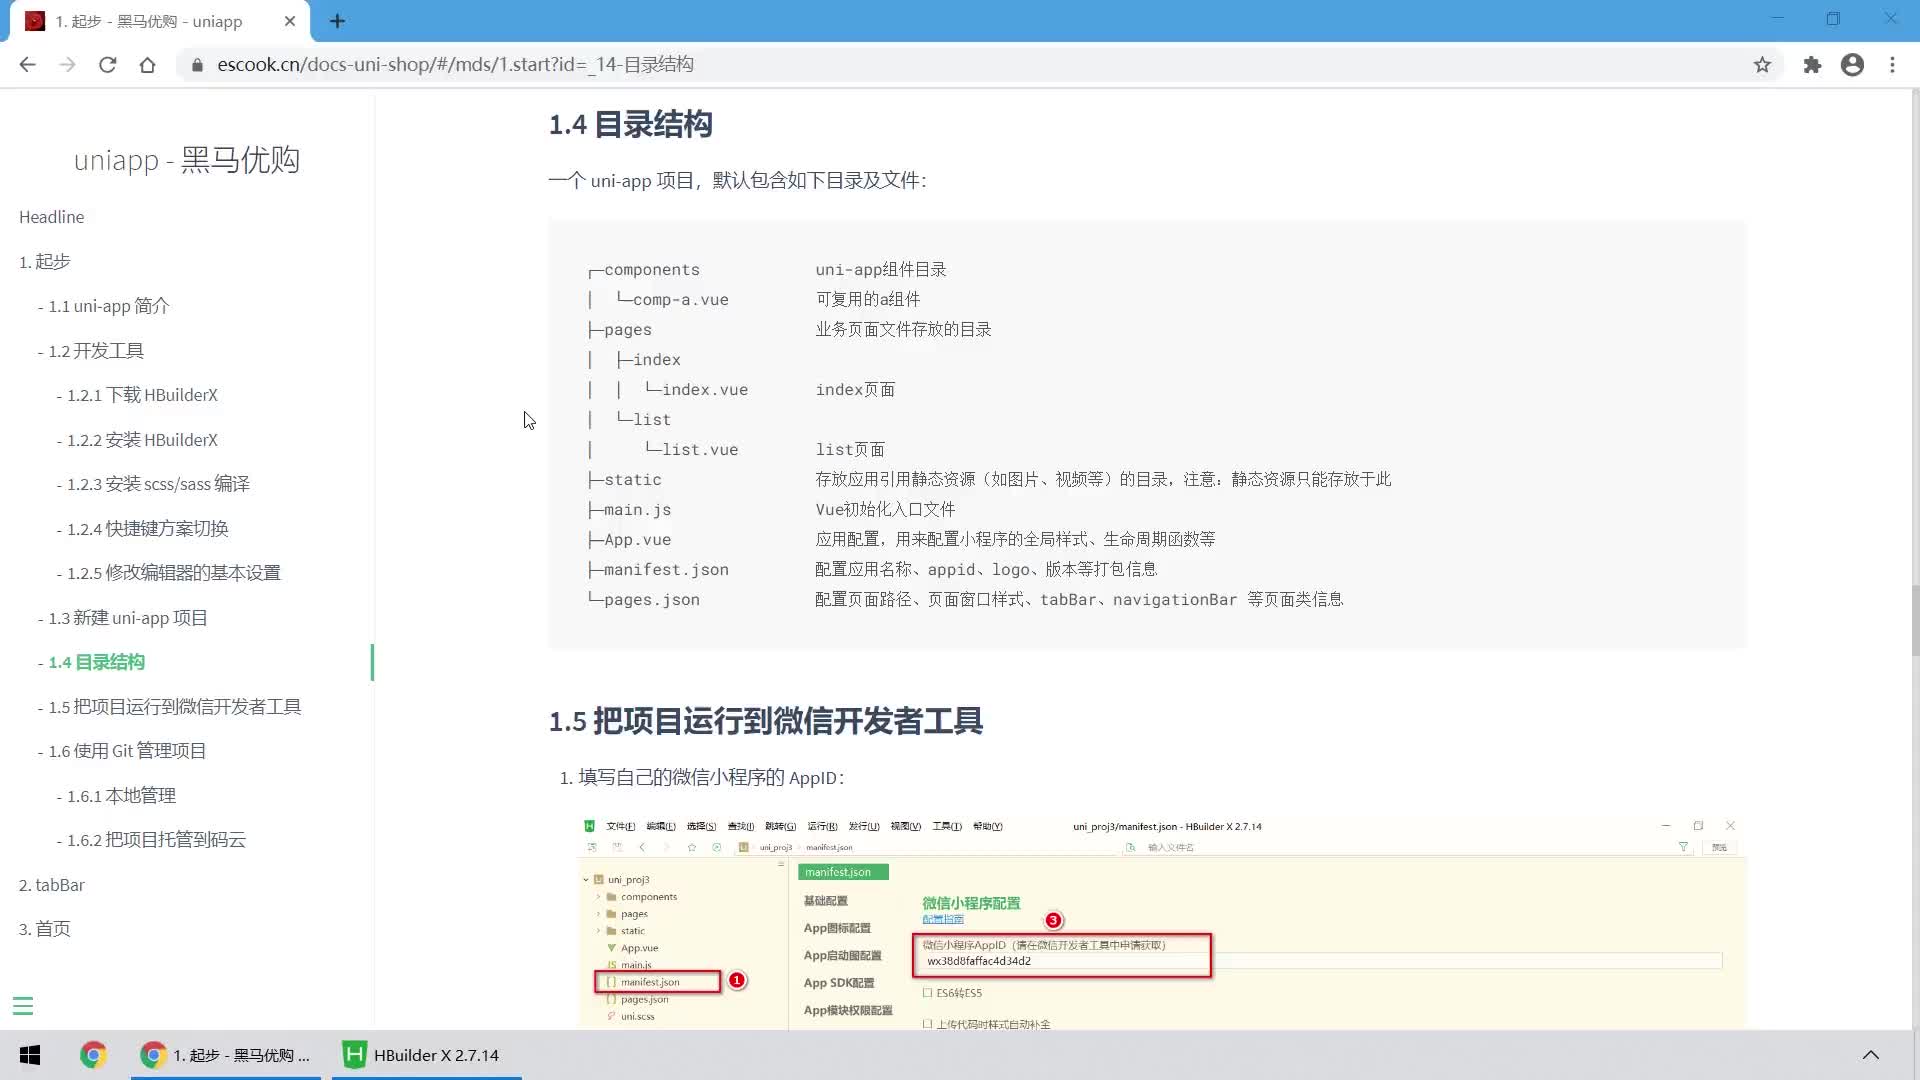Open sidebar section 2. tabBar
Image resolution: width=1920 pixels, height=1080 pixels.
52,885
